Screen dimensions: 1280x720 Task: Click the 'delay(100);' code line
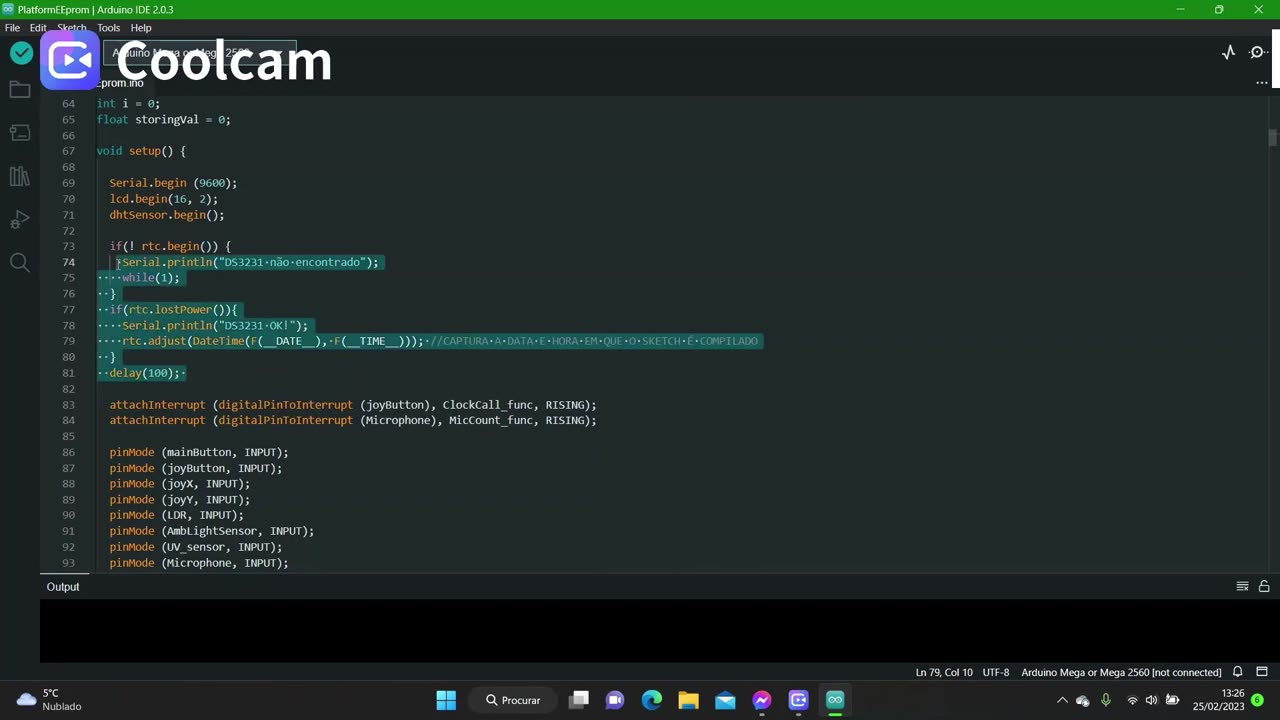click(145, 373)
